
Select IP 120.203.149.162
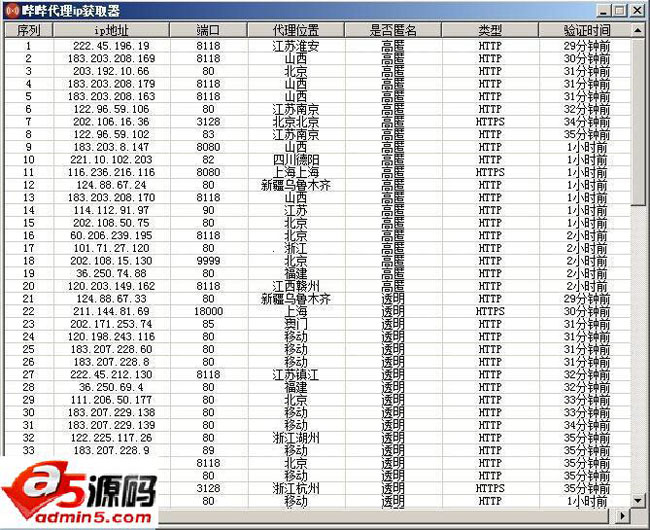tap(111, 286)
